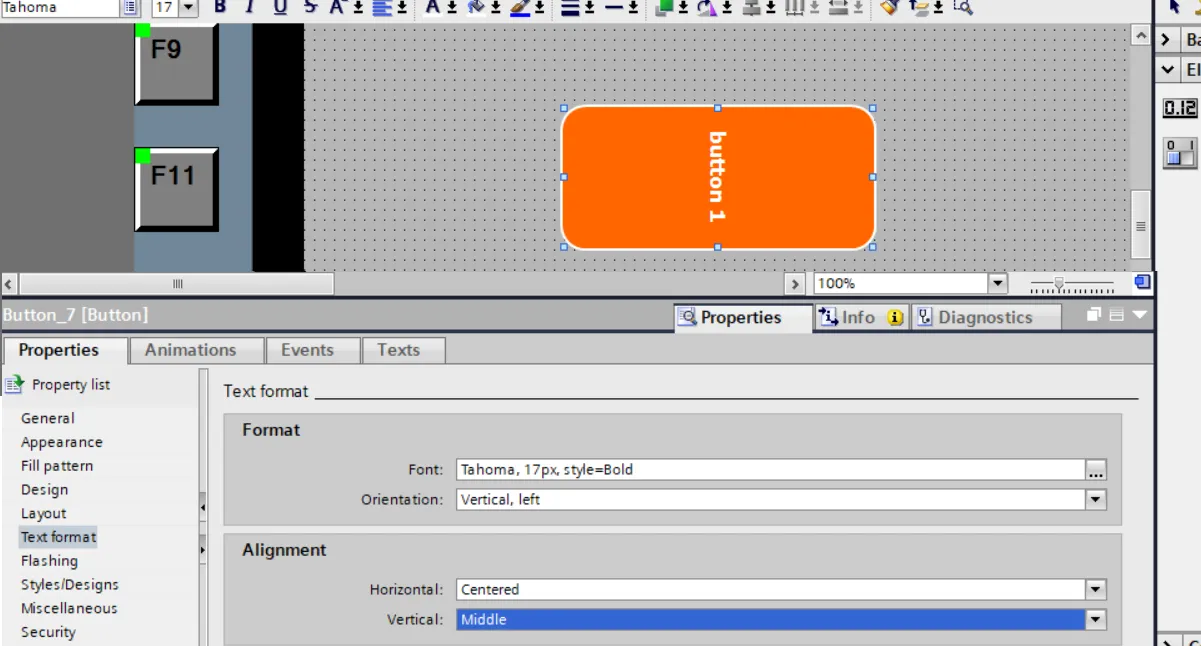Click the fill color bucket icon
This screenshot has height=646, width=1201.
tap(476, 7)
